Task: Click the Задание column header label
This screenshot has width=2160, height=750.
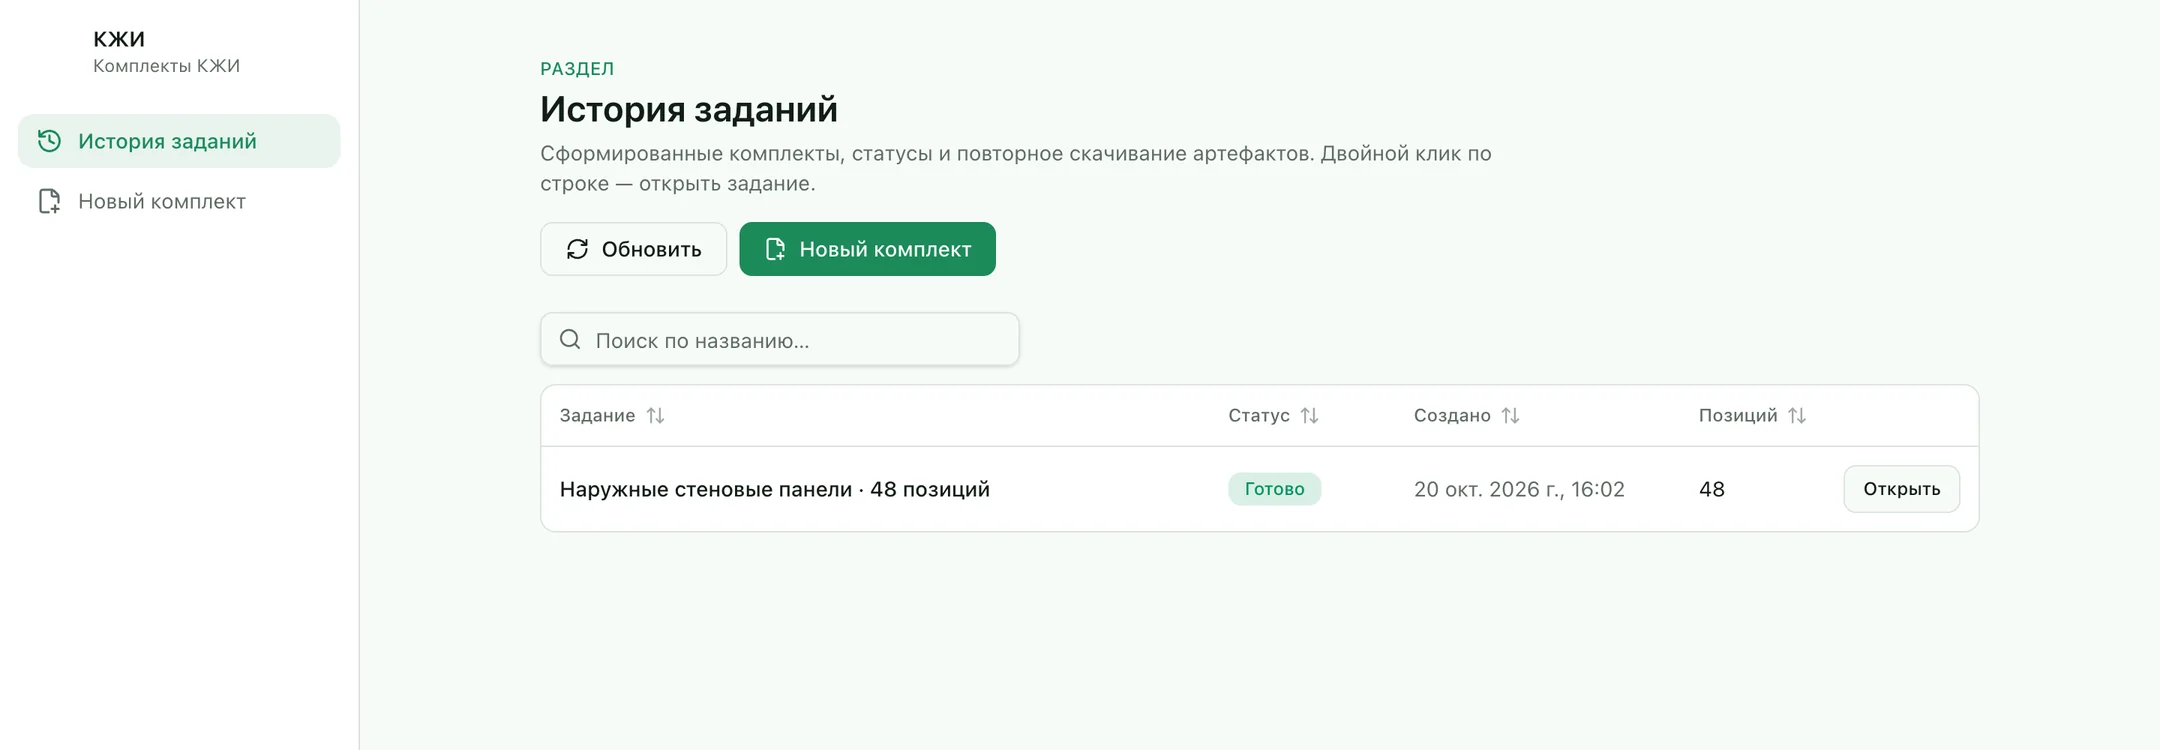Action: [597, 415]
